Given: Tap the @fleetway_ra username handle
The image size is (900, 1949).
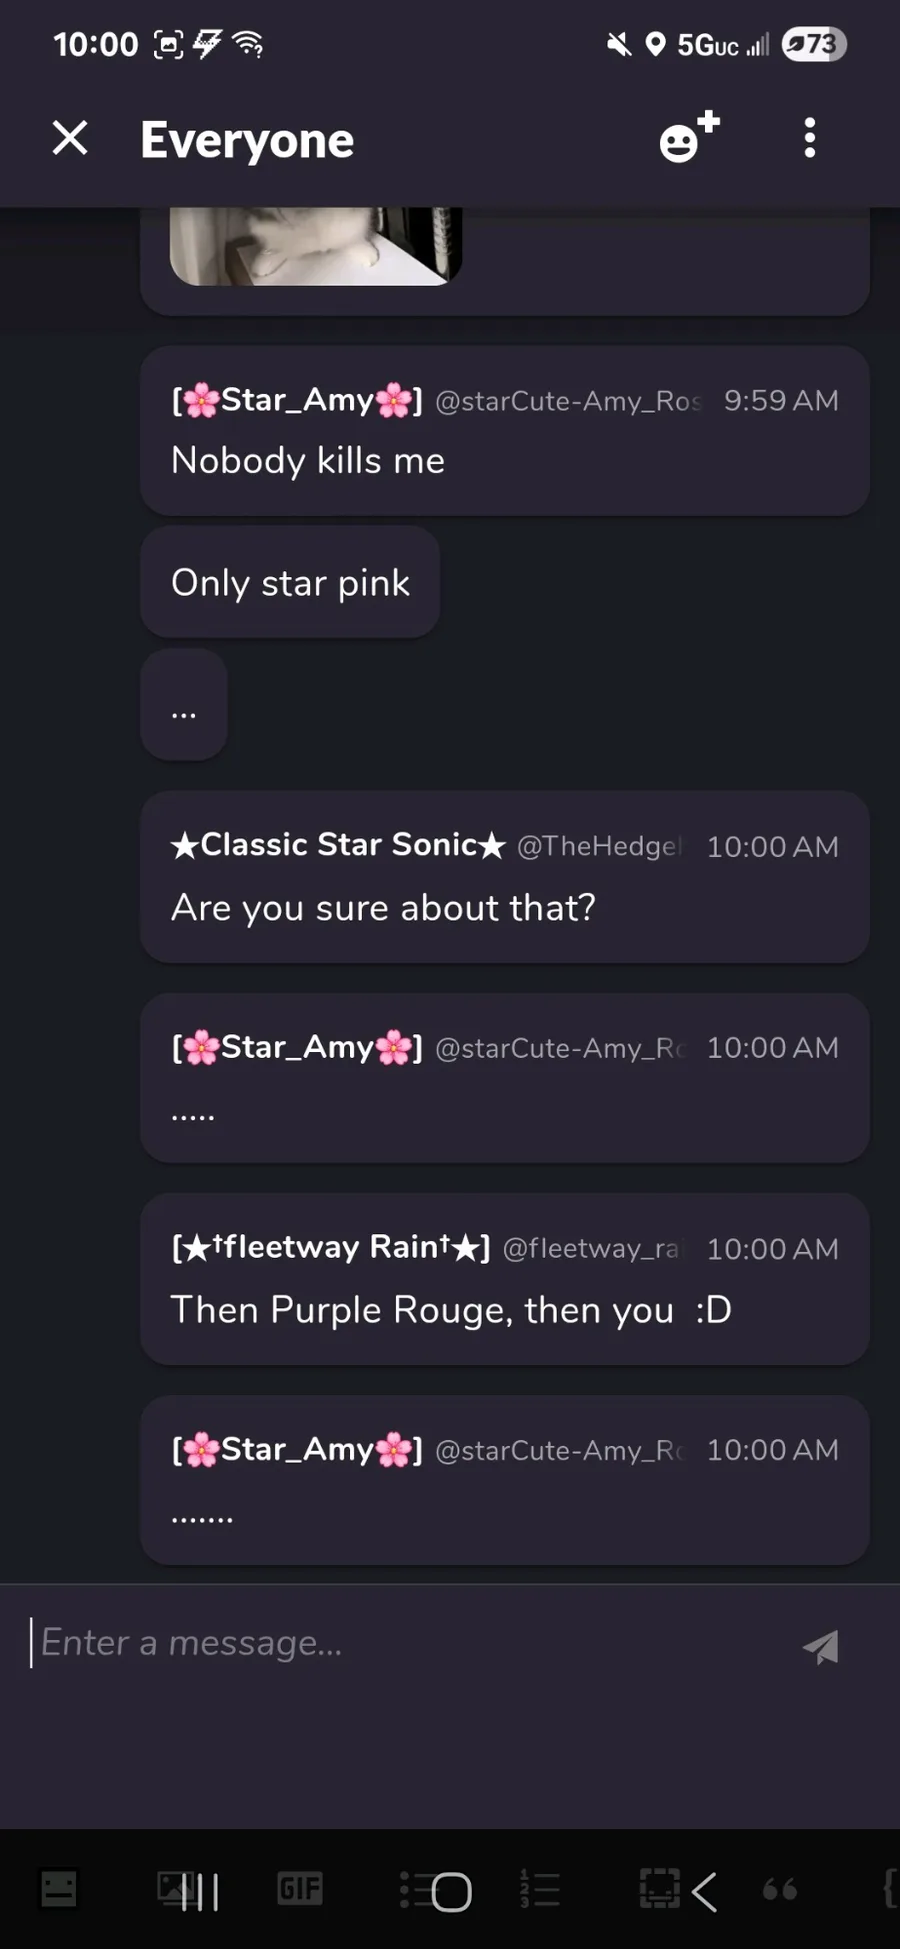Looking at the screenshot, I should point(590,1249).
